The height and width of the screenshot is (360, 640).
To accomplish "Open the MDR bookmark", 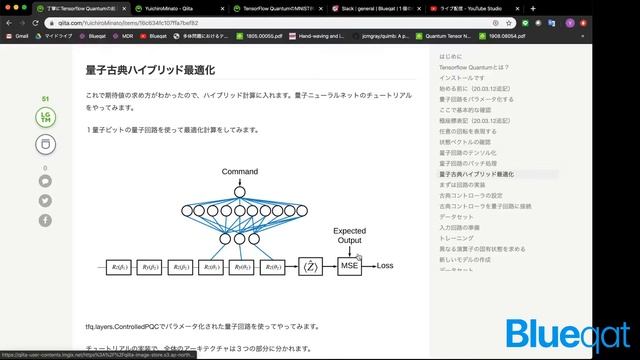I will [x=123, y=36].
